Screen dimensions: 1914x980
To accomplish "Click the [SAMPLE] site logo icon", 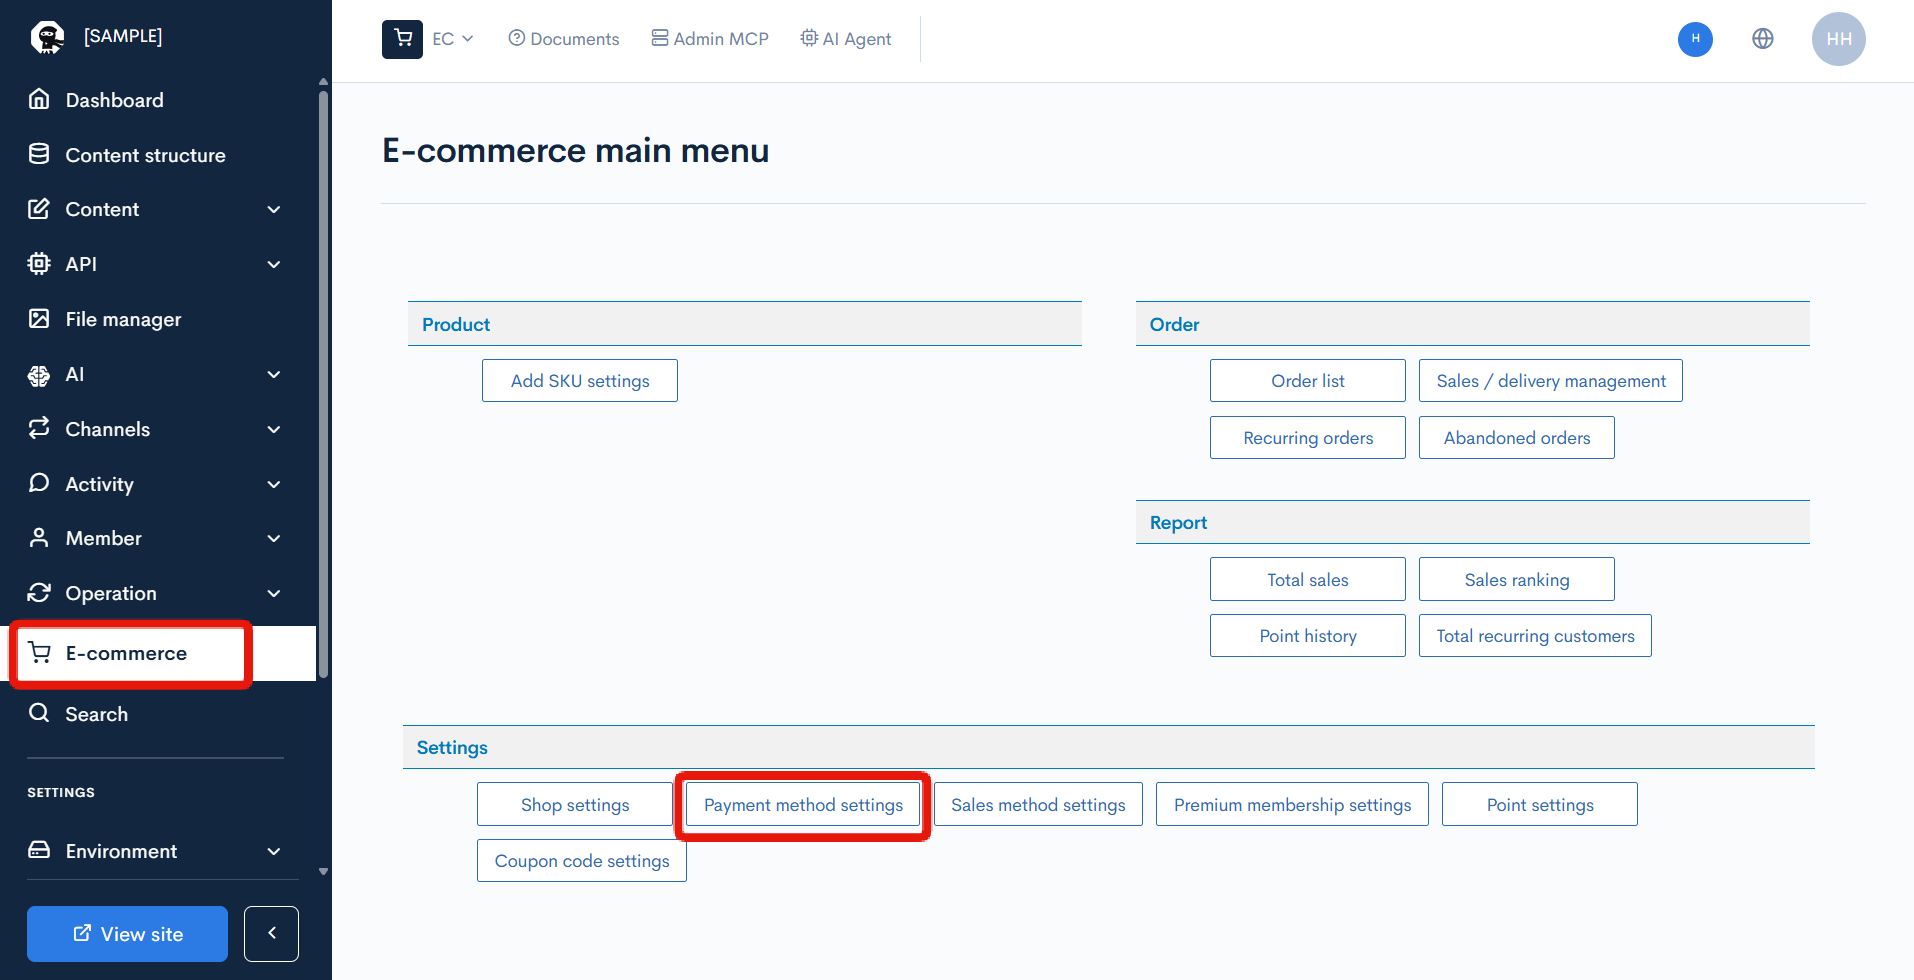I will click(x=47, y=37).
